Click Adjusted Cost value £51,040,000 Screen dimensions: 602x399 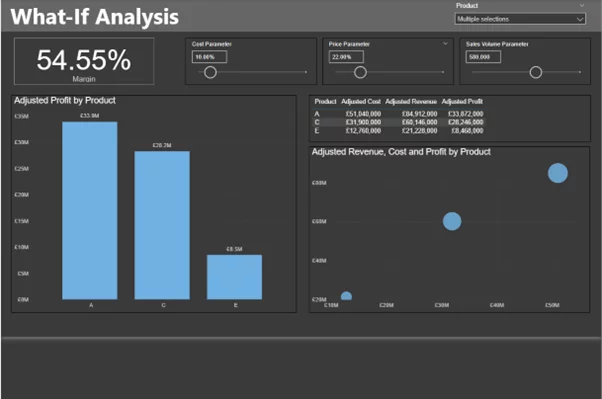(363, 114)
